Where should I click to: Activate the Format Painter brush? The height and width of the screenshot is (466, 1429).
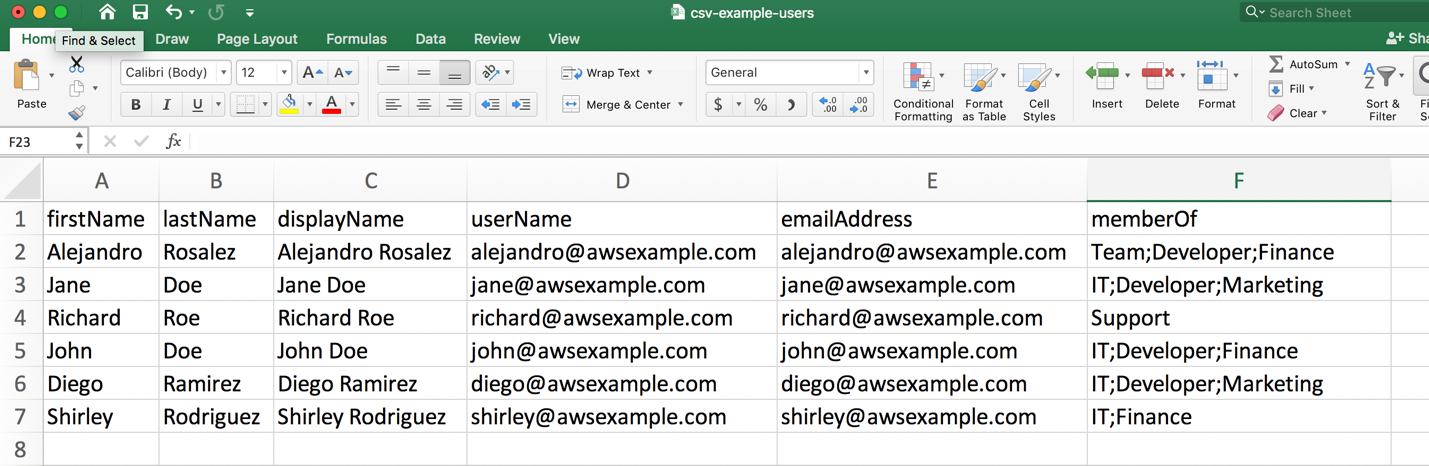click(x=76, y=113)
